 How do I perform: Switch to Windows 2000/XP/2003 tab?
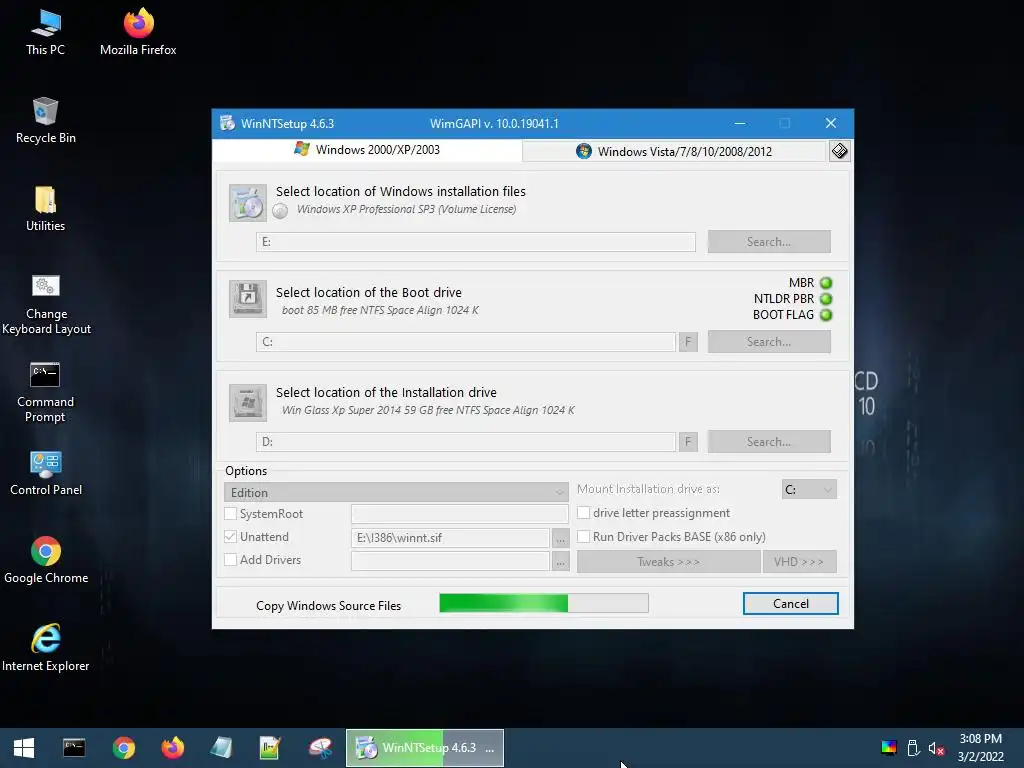pyautogui.click(x=367, y=150)
